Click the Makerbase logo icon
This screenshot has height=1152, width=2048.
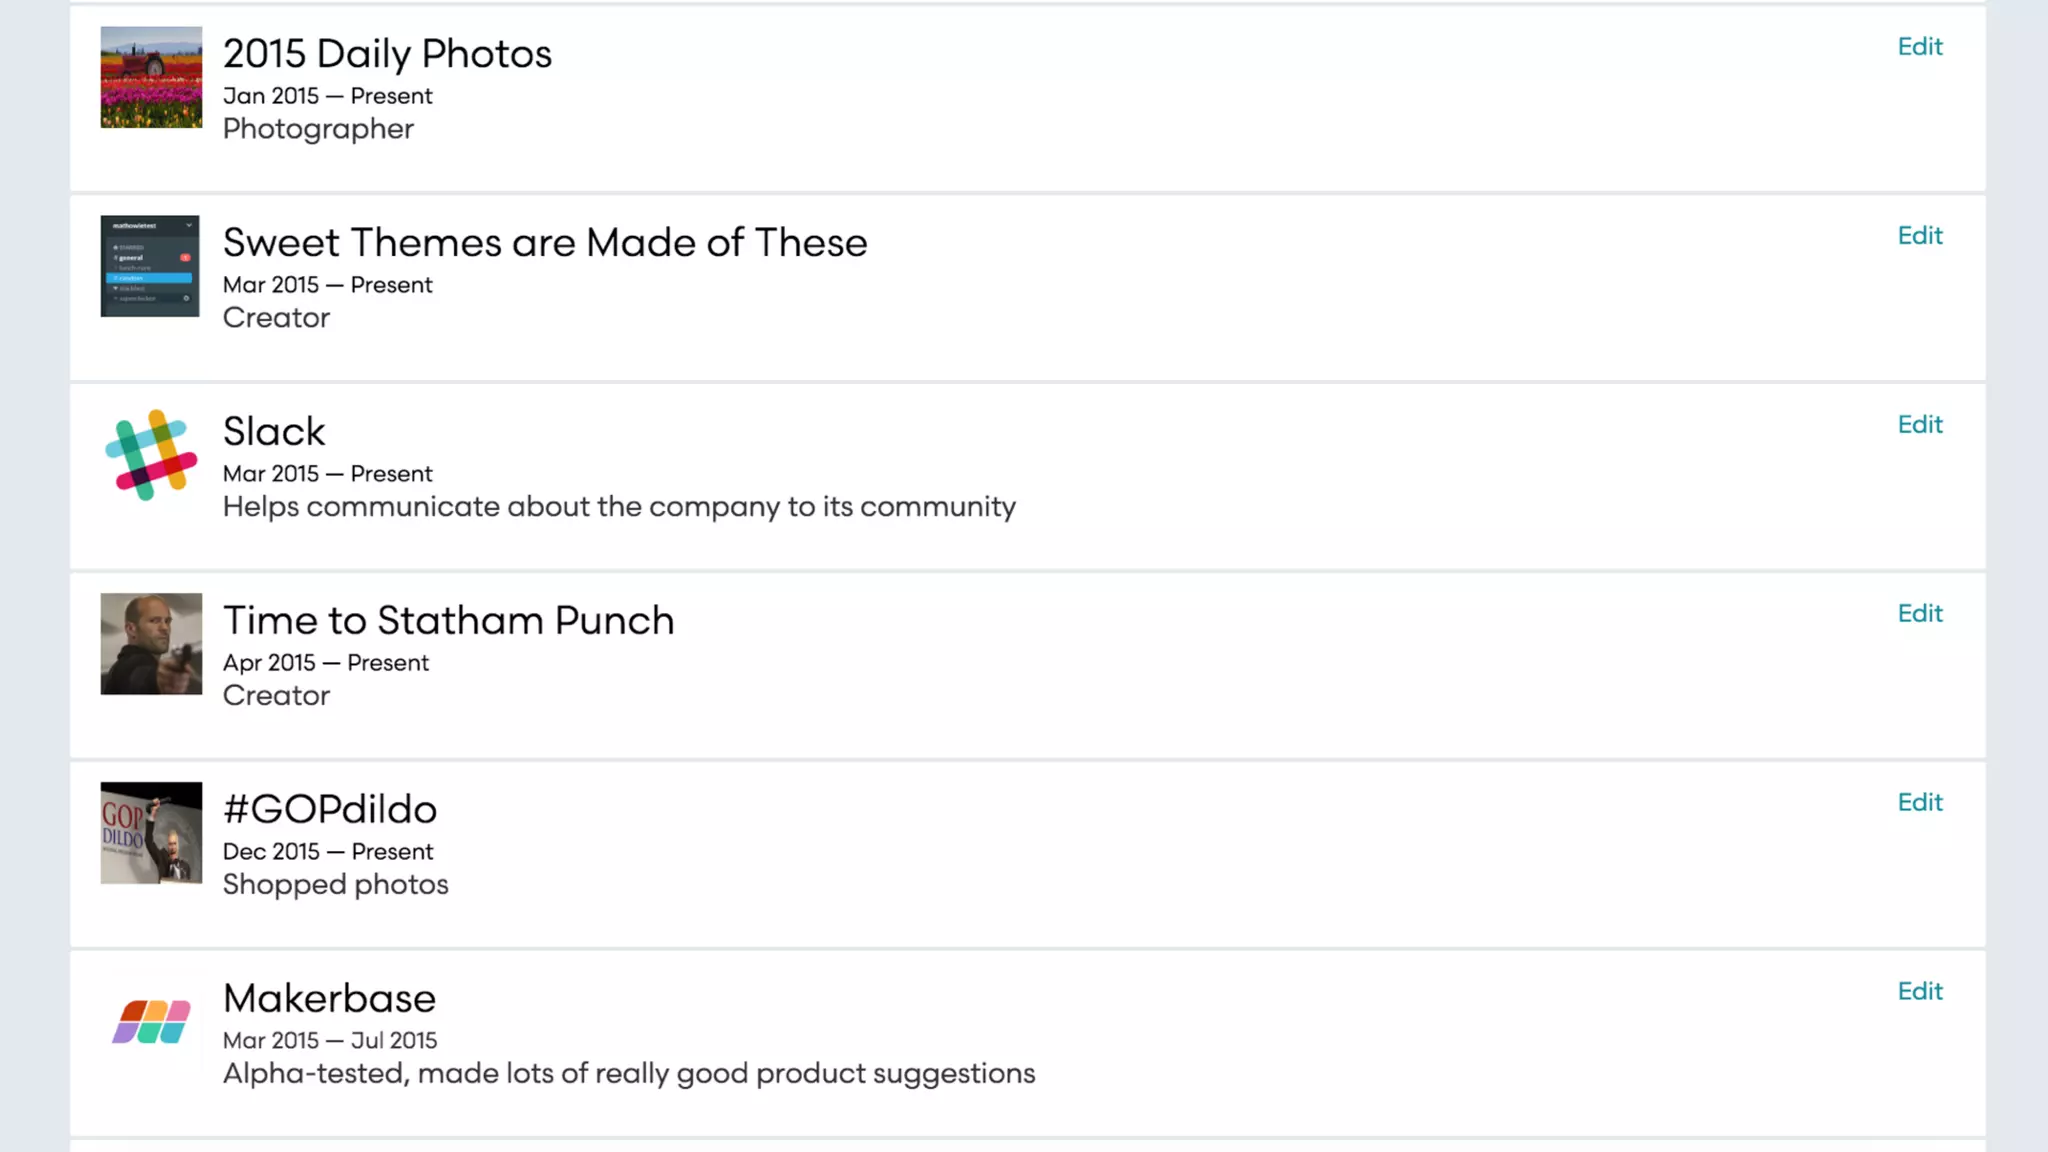[151, 1021]
